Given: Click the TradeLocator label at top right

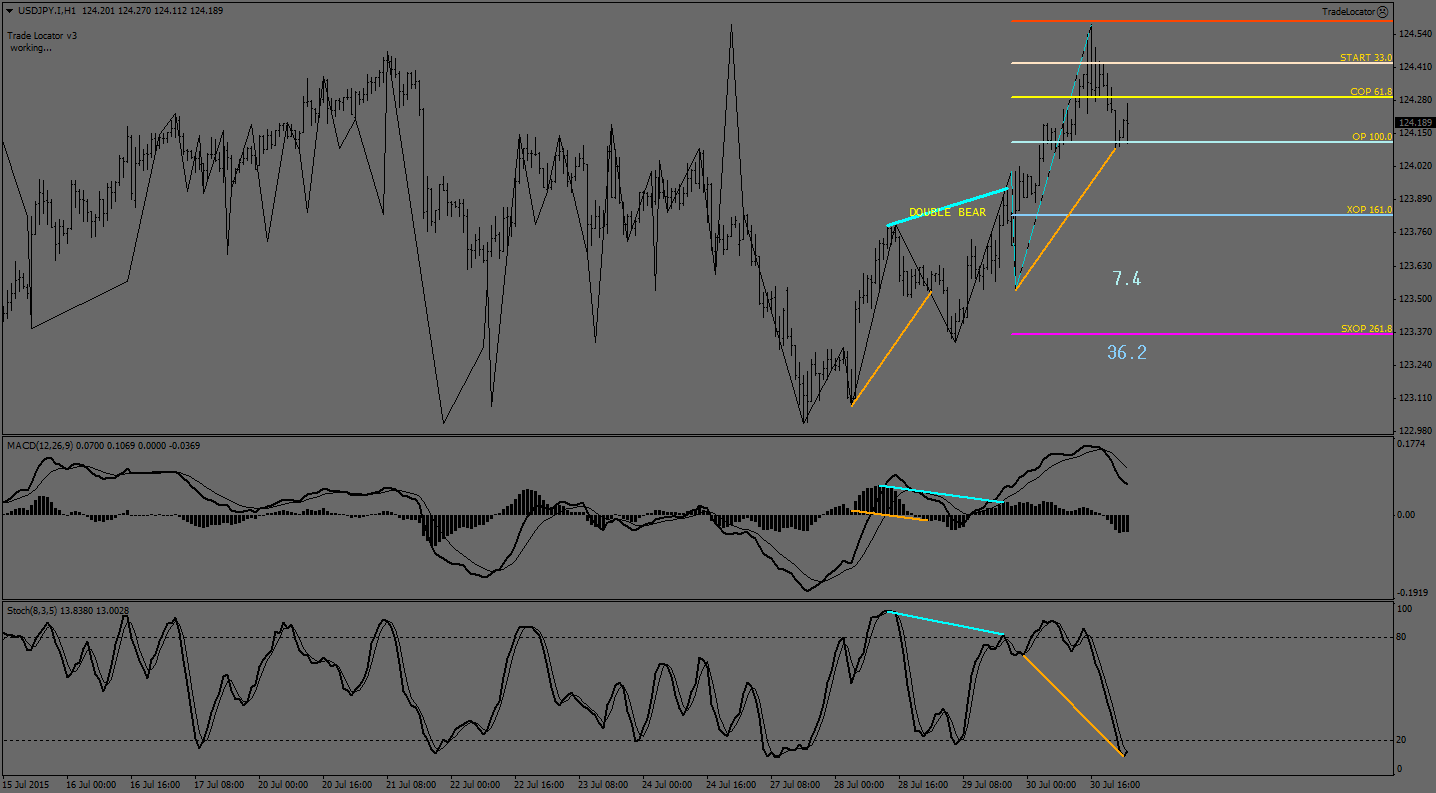Looking at the screenshot, I should tap(1347, 12).
